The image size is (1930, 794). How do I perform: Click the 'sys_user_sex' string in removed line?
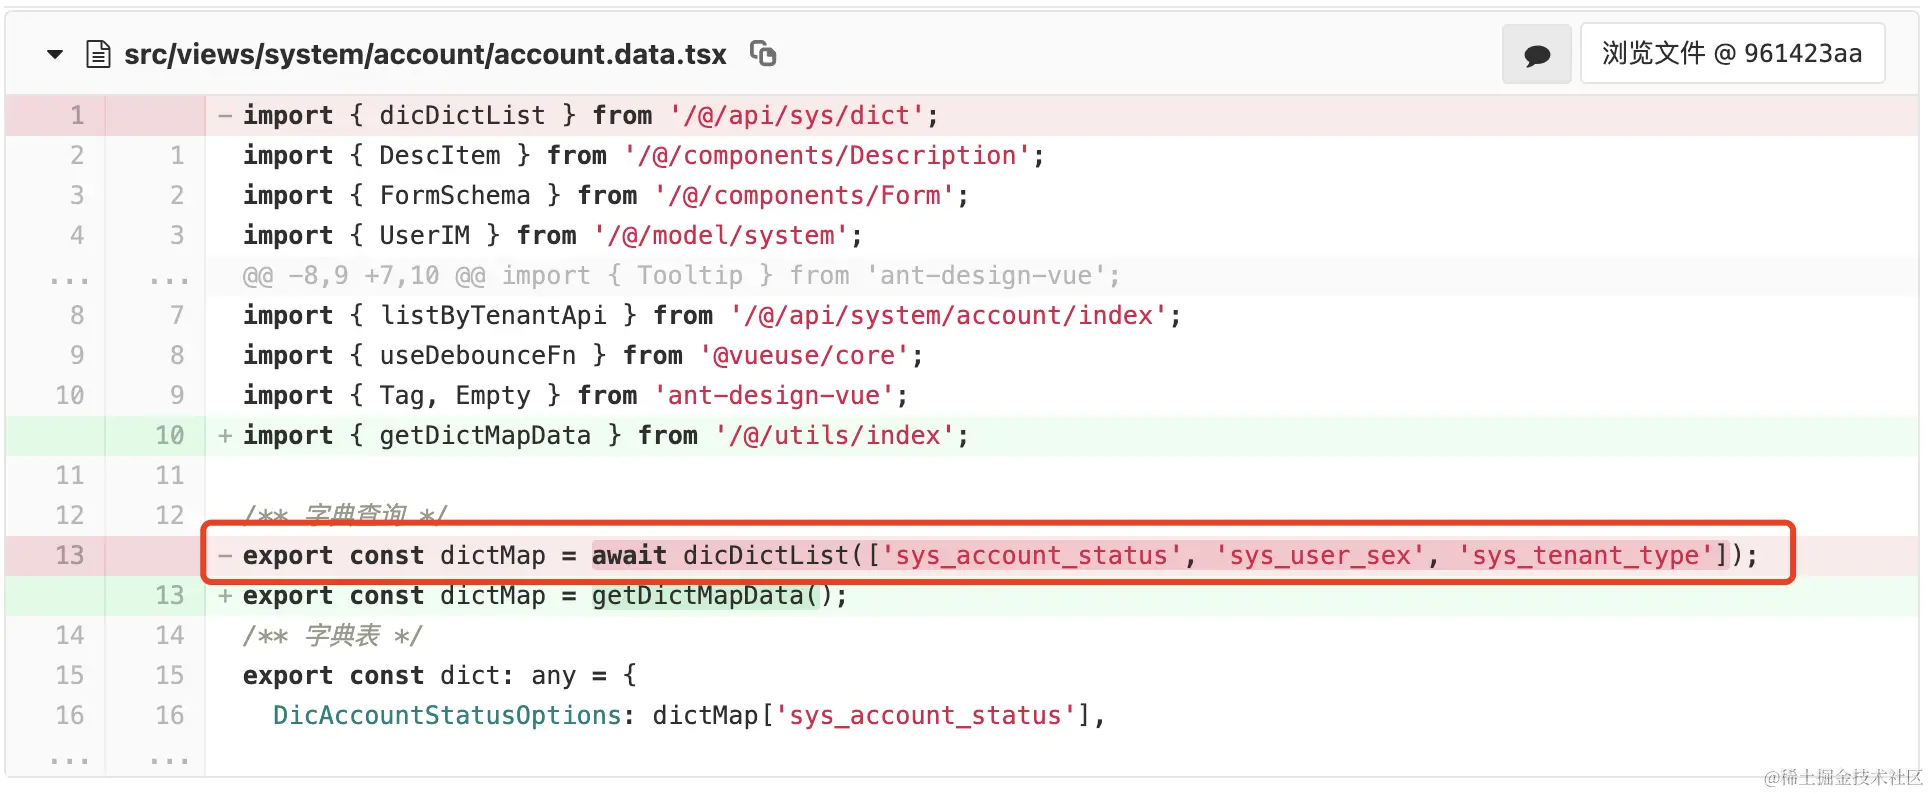(x=1319, y=556)
